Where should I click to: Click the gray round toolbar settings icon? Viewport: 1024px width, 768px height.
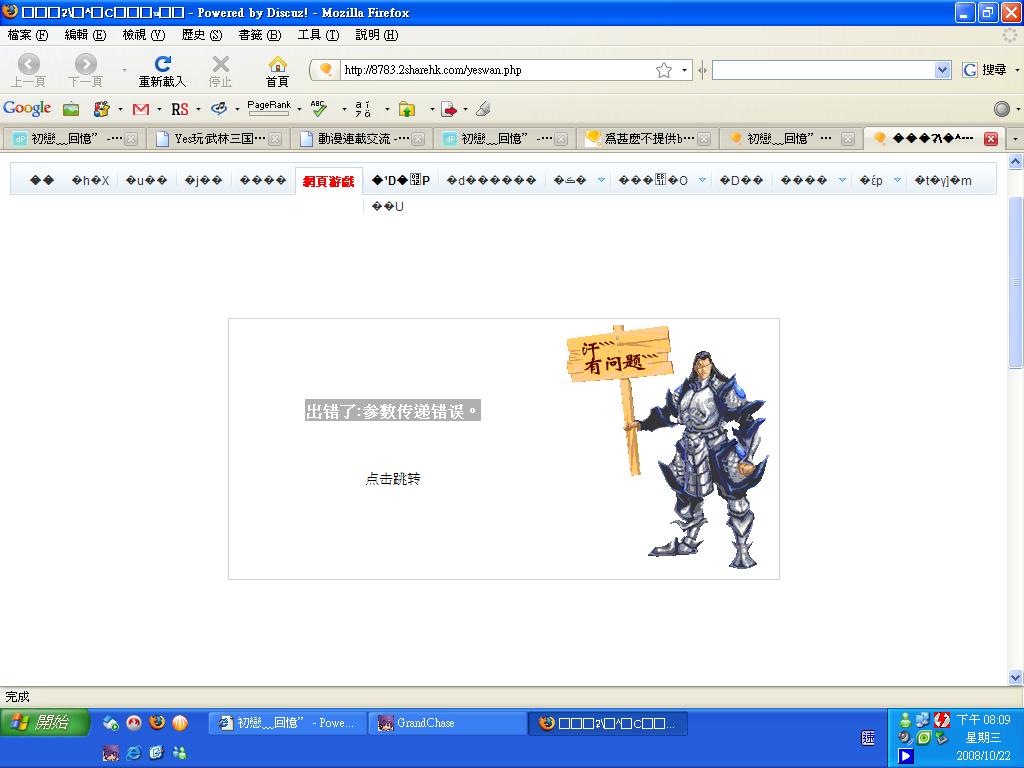[1001, 109]
